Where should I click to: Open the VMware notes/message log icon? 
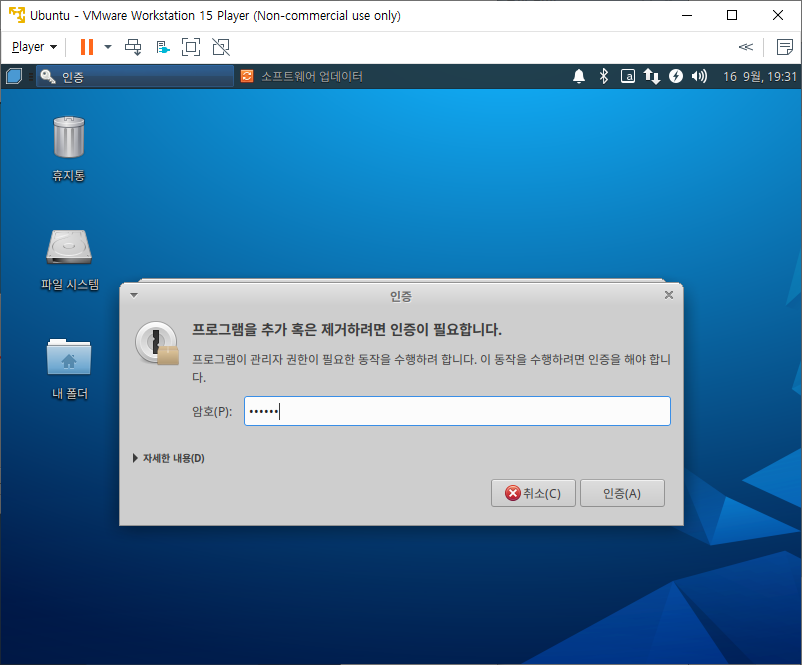784,47
